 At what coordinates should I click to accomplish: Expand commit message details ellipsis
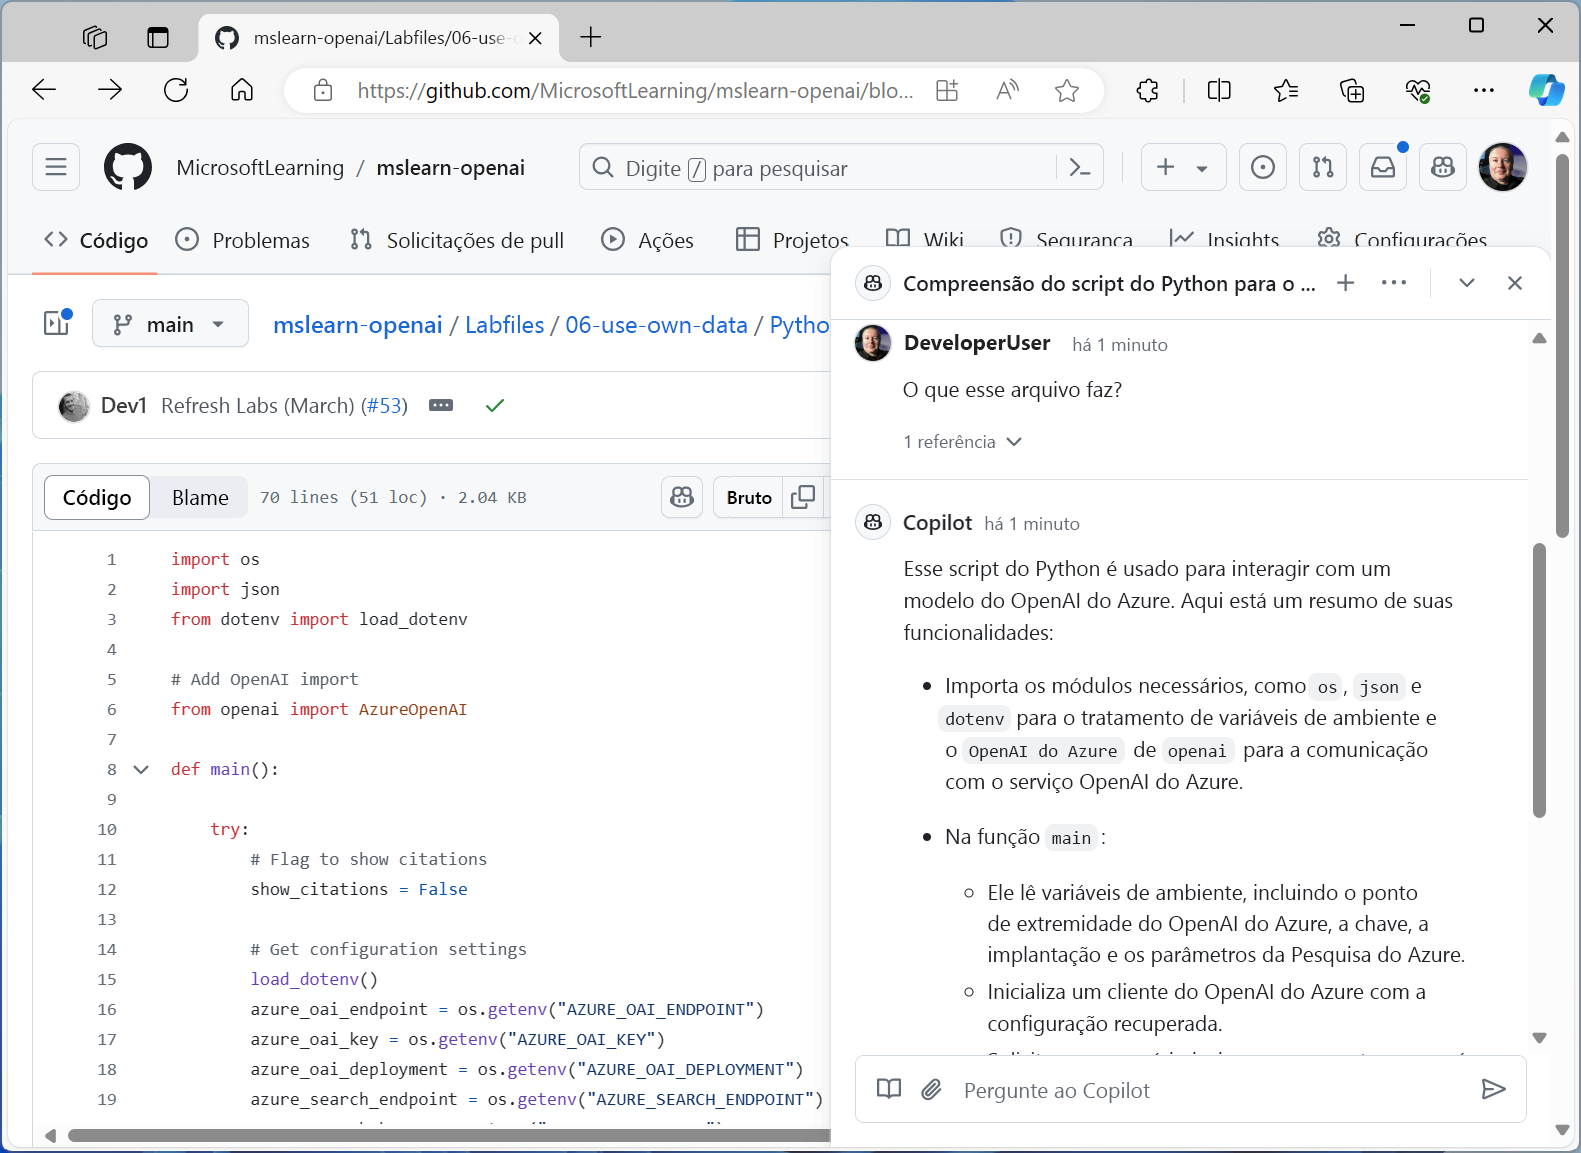point(441,405)
